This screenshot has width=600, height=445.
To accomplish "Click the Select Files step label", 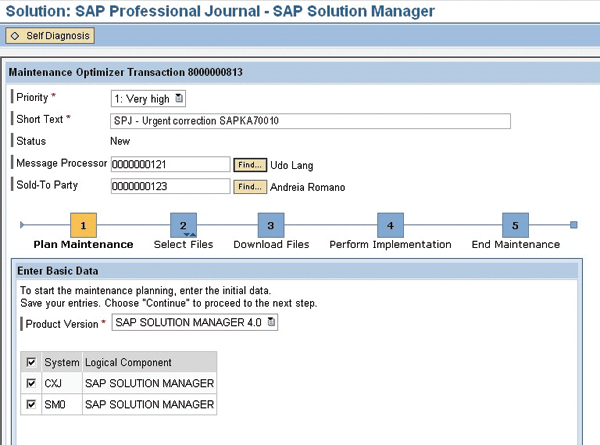I will click(183, 244).
